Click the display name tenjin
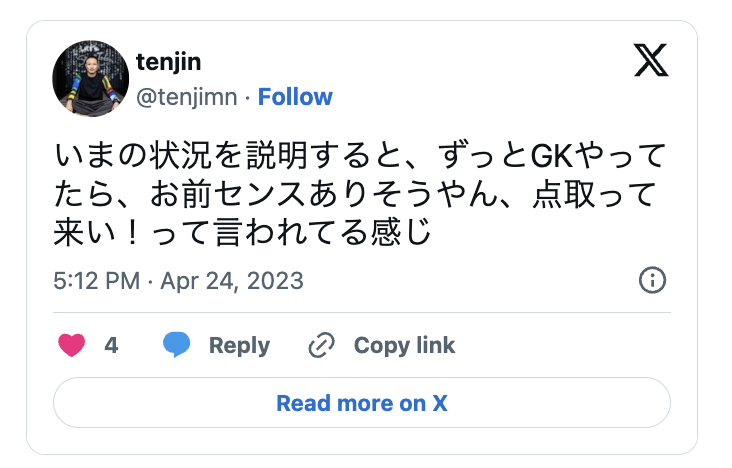The height and width of the screenshot is (468, 732). pos(167,62)
